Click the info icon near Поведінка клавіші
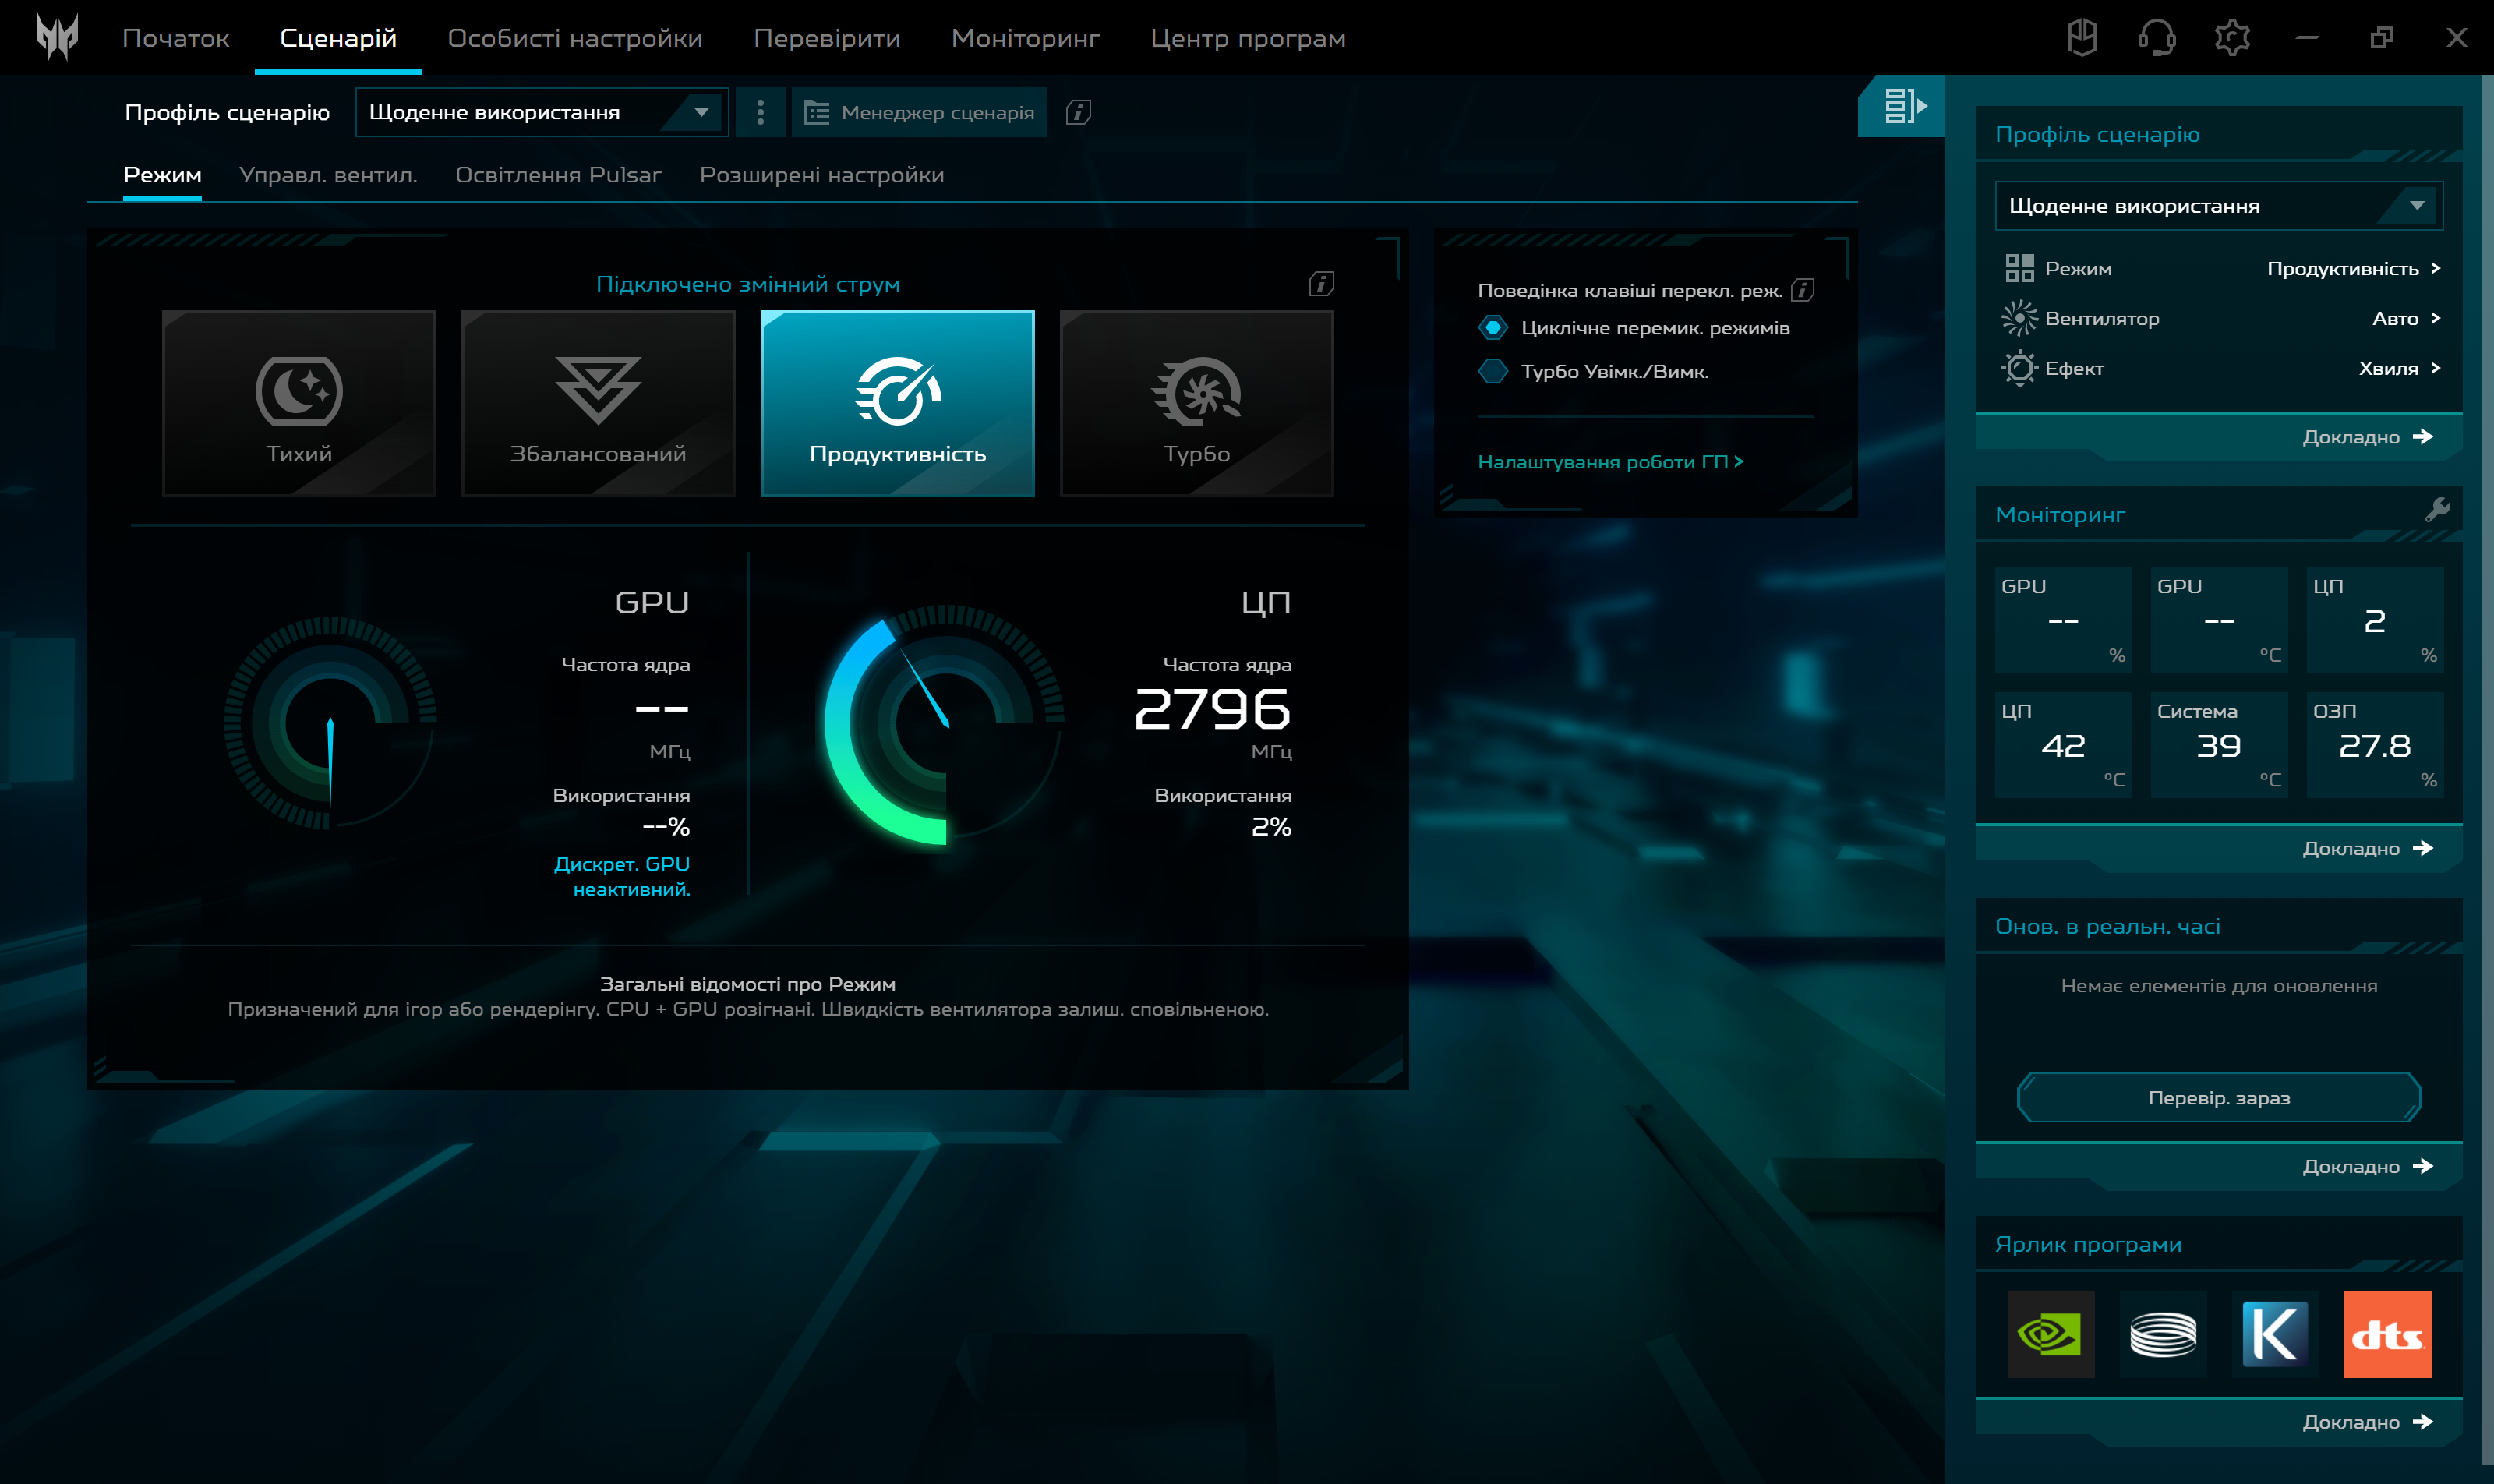2494x1484 pixels. tap(1801, 288)
